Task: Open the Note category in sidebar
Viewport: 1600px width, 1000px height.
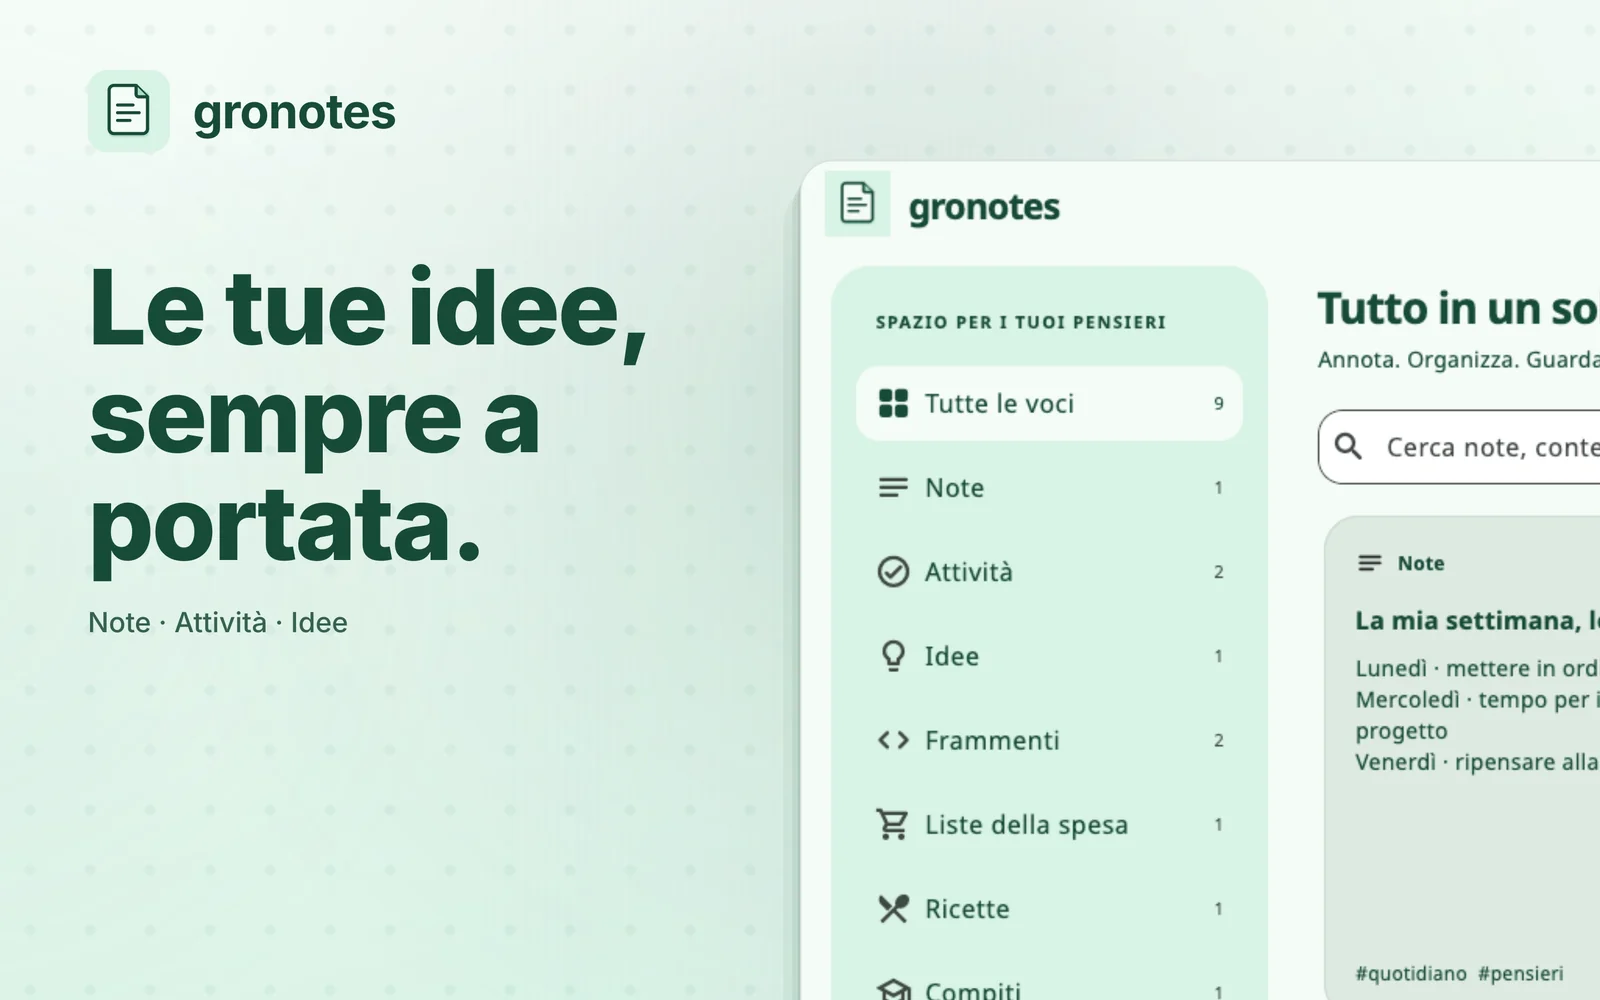Action: (x=1049, y=487)
